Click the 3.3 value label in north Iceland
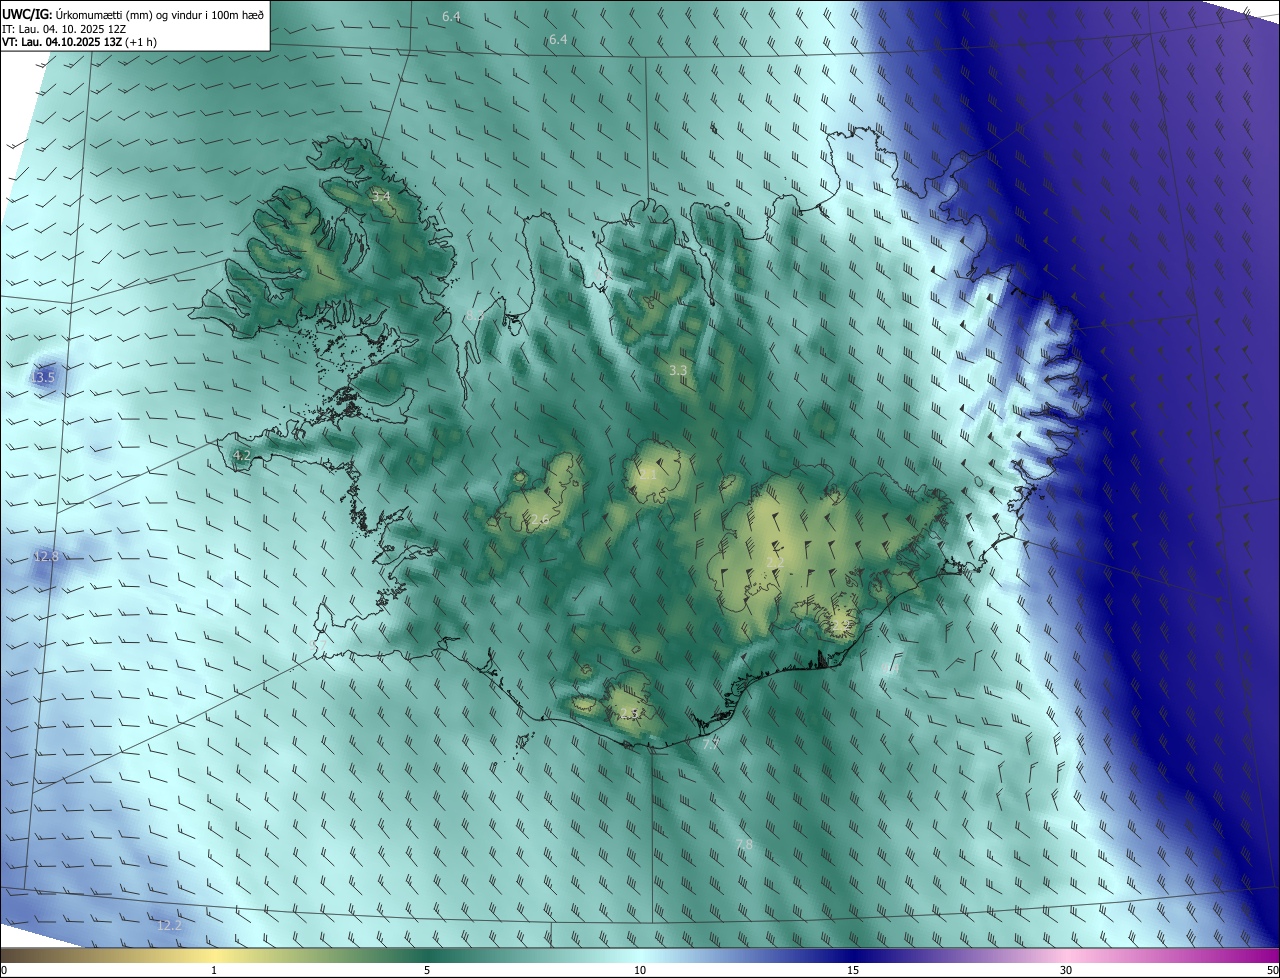Screen dimensions: 1280x978 tap(678, 371)
